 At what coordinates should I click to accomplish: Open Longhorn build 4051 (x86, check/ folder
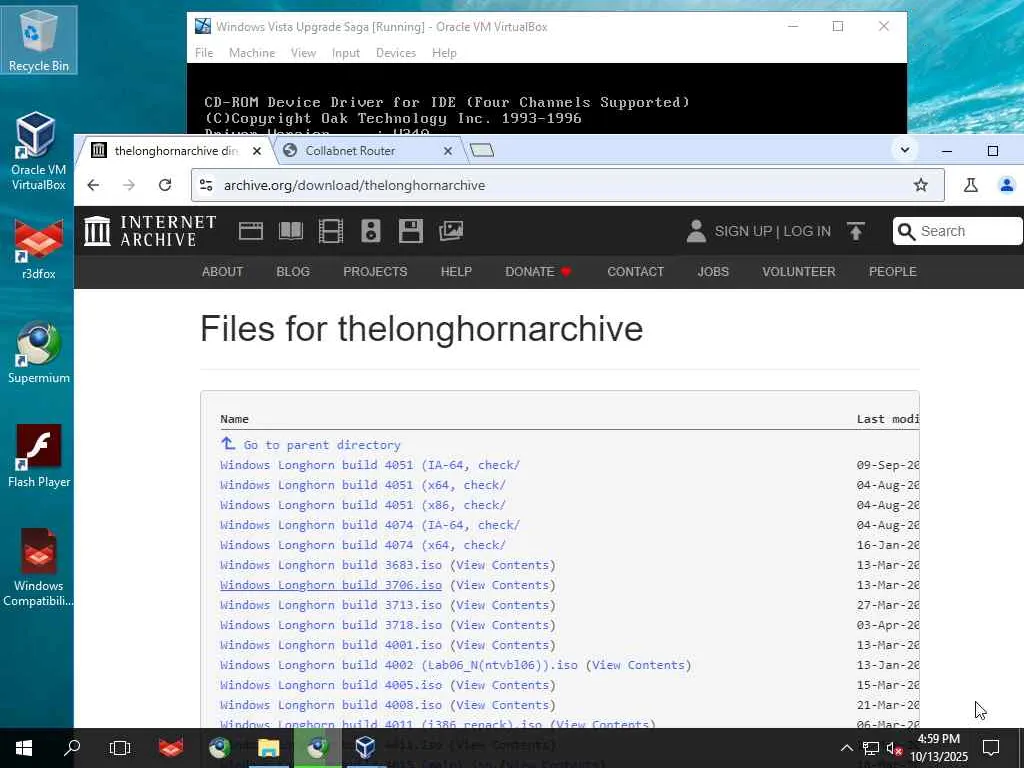(x=362, y=505)
